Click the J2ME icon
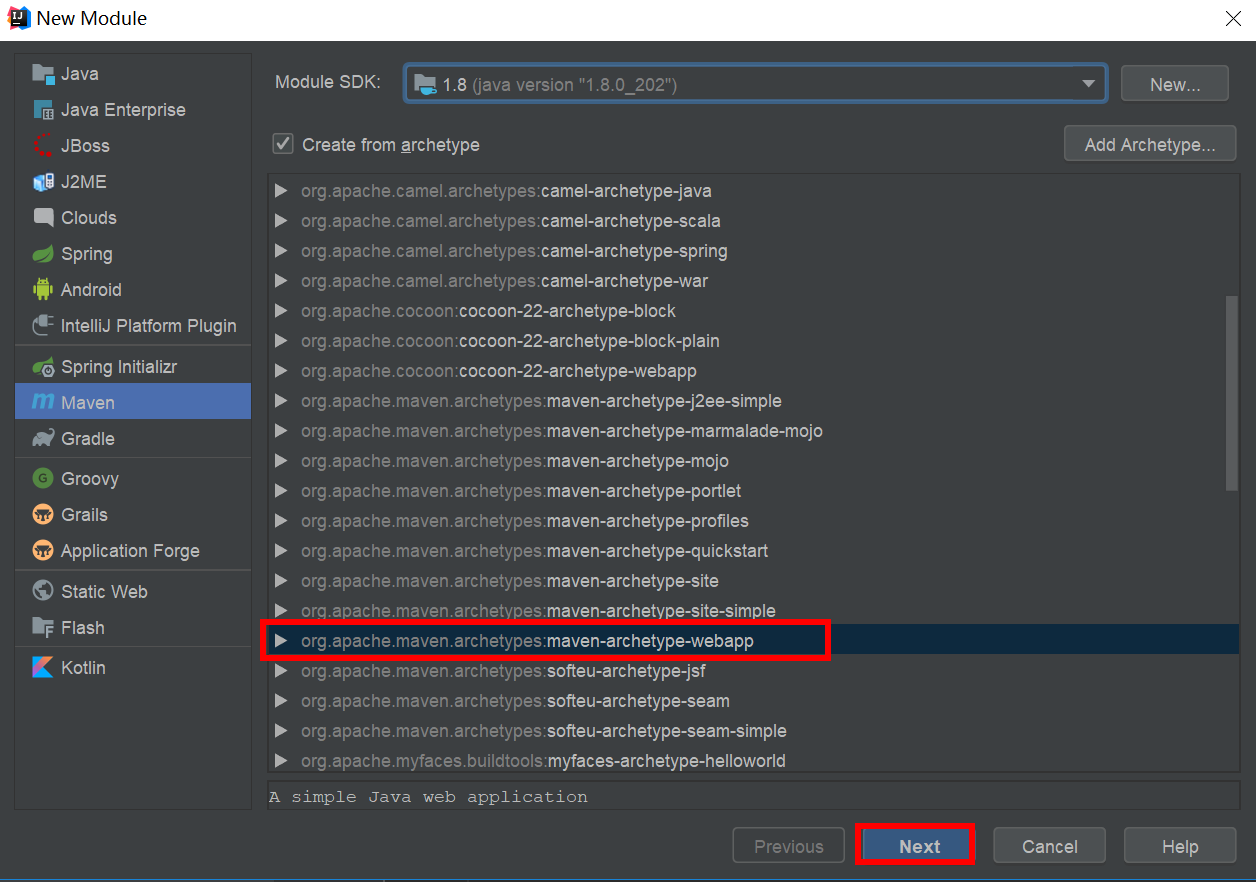This screenshot has height=882, width=1256. [x=43, y=182]
